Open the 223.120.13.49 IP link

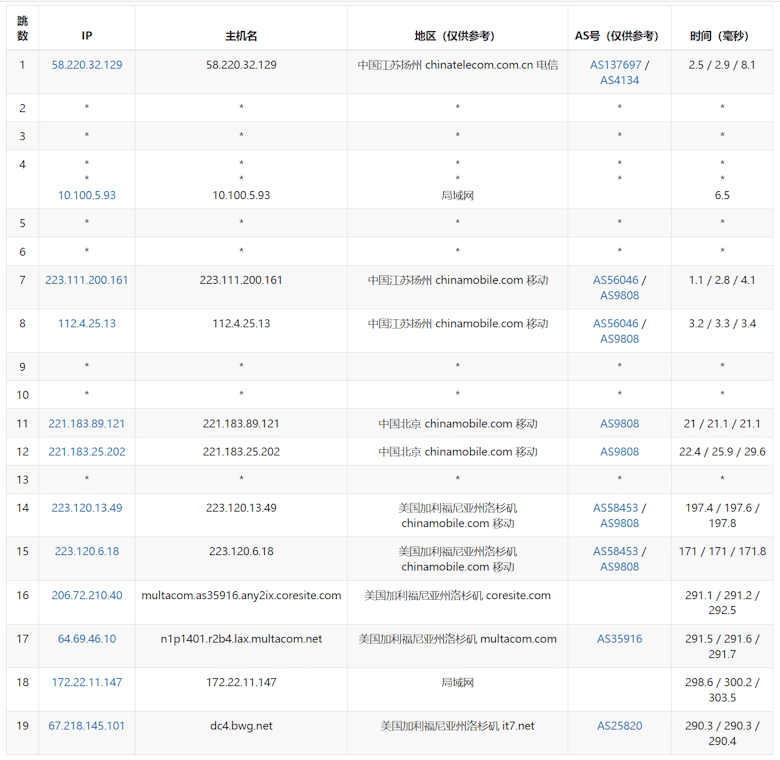[87, 508]
